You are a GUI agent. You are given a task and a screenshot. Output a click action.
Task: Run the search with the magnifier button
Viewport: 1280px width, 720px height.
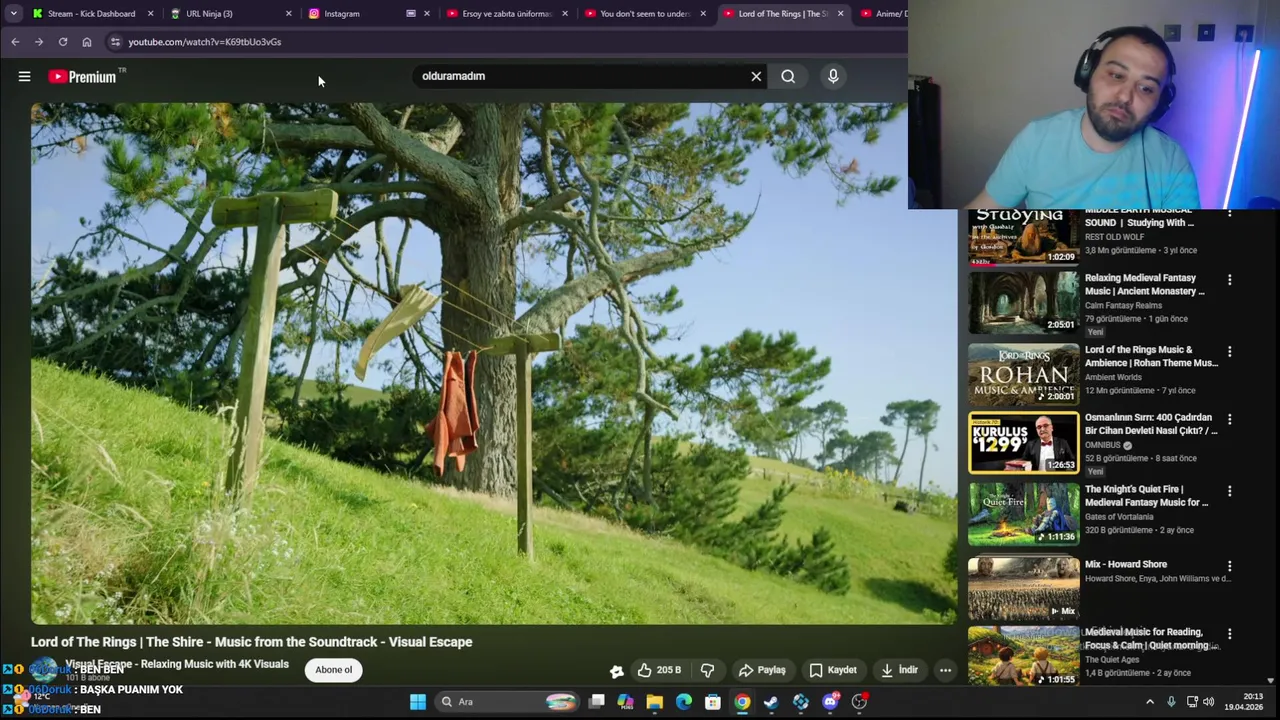(788, 76)
